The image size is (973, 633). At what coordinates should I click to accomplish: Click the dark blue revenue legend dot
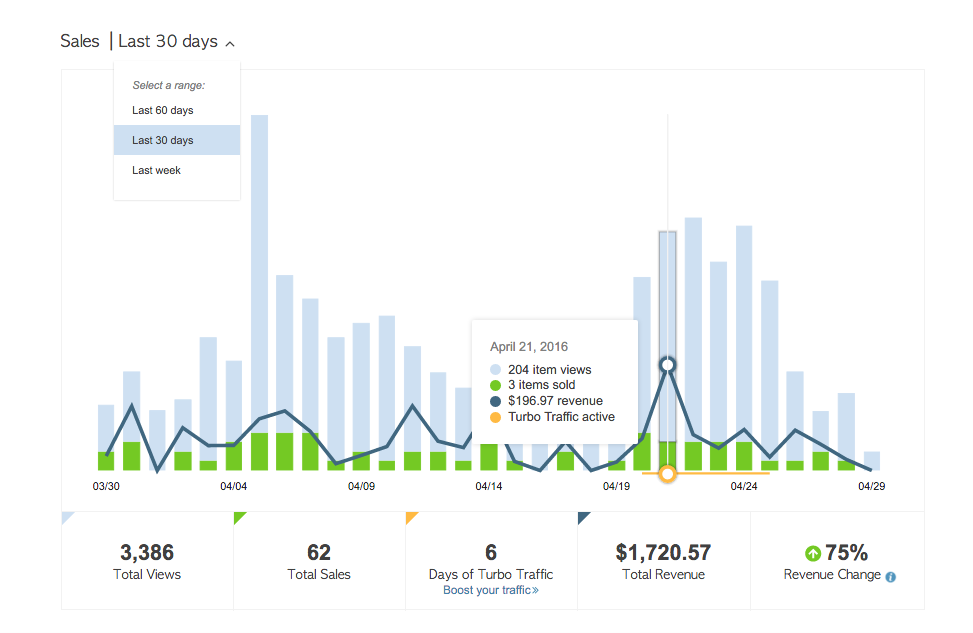pos(496,400)
